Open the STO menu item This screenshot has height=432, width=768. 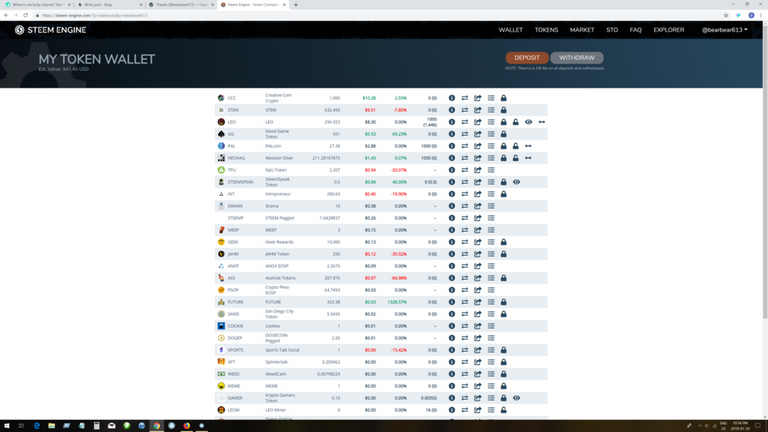coord(612,30)
